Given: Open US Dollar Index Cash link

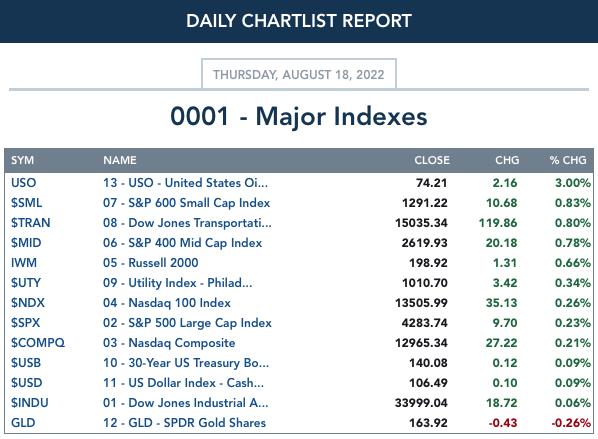Looking at the screenshot, I should coord(183,383).
